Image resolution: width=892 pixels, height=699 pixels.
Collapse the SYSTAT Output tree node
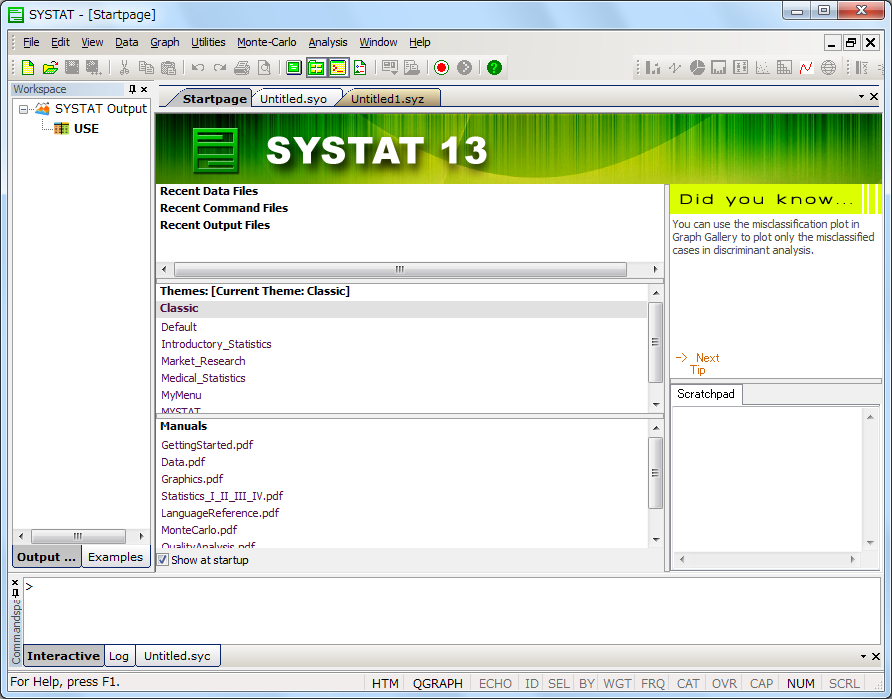[x=23, y=109]
